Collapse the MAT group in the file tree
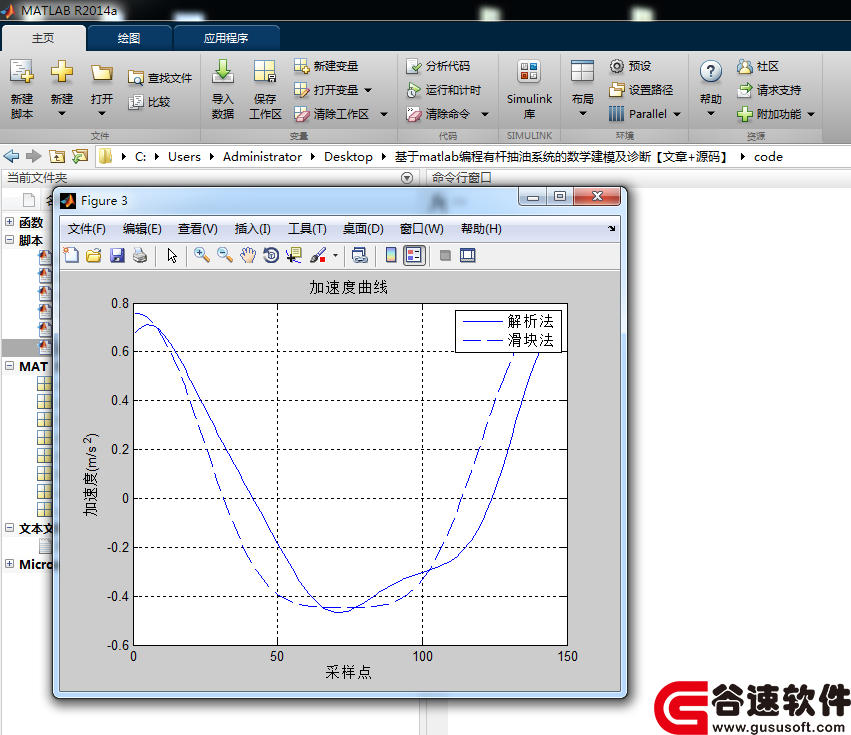Viewport: 851px width, 735px height. tap(9, 365)
